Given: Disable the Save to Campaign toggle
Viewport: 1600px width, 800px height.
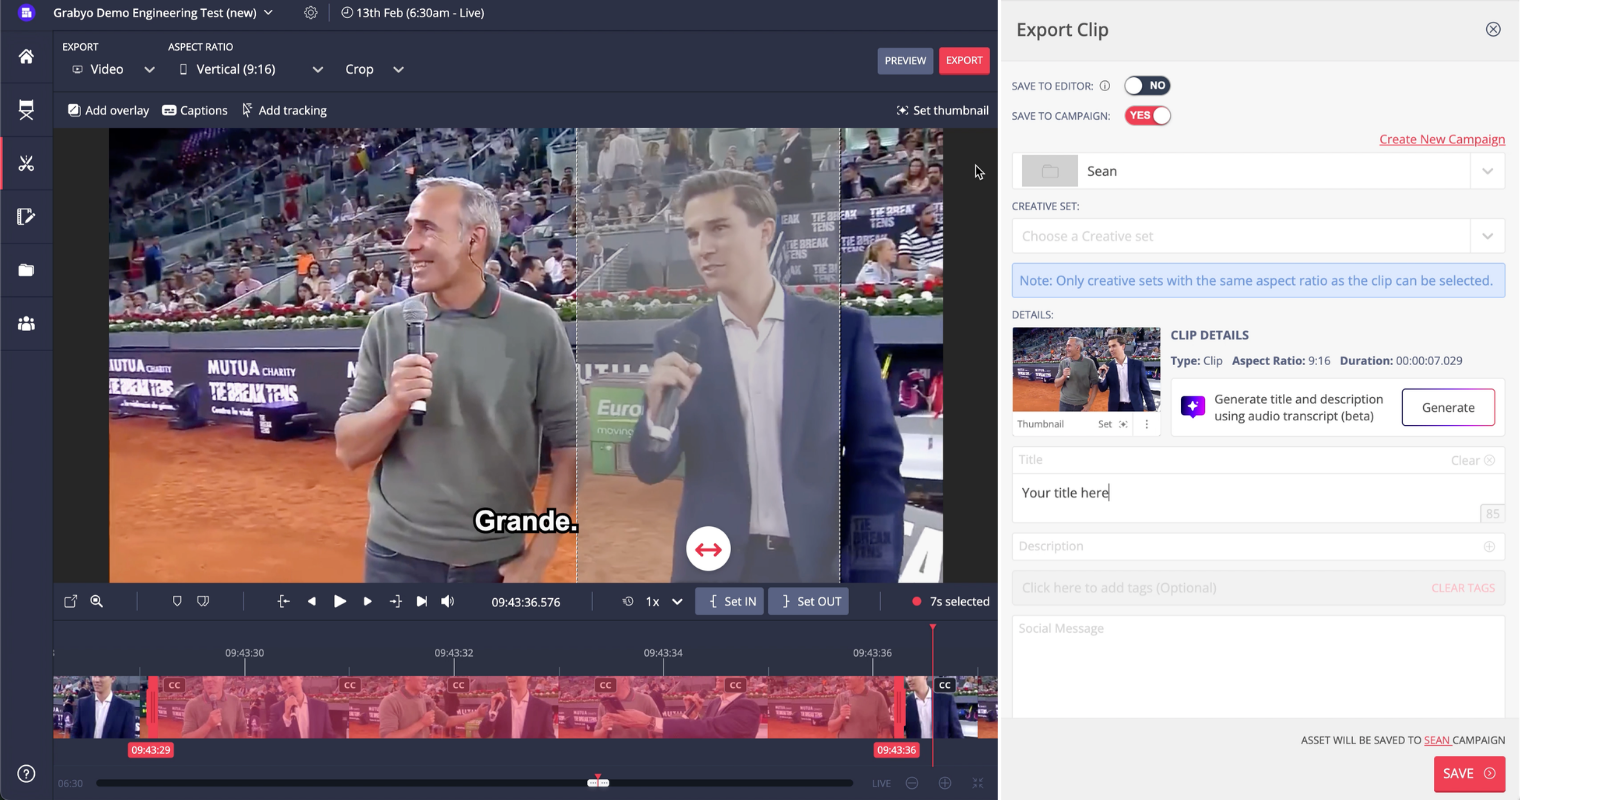Looking at the screenshot, I should tap(1147, 116).
